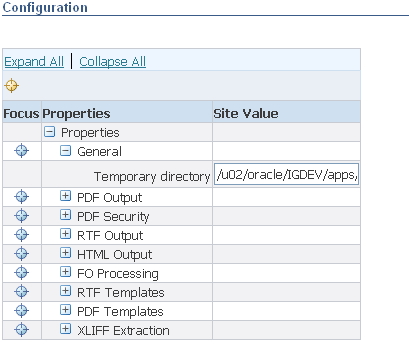Viewport: 409px width, 363px height.
Task: Click the Expand All link
Action: [x=34, y=62]
